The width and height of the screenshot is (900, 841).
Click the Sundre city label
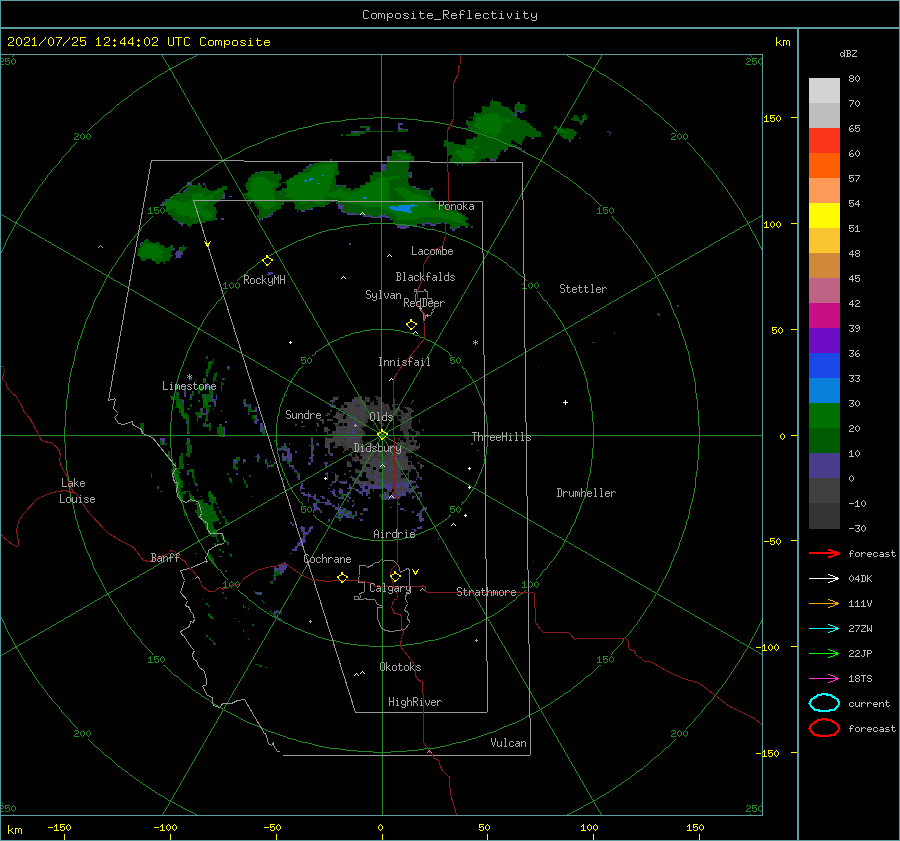coord(303,414)
